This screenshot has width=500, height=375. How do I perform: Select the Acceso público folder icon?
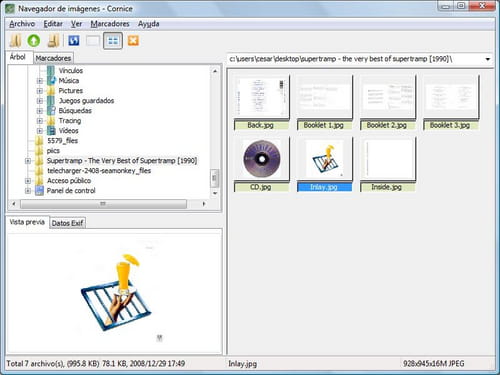click(x=39, y=180)
